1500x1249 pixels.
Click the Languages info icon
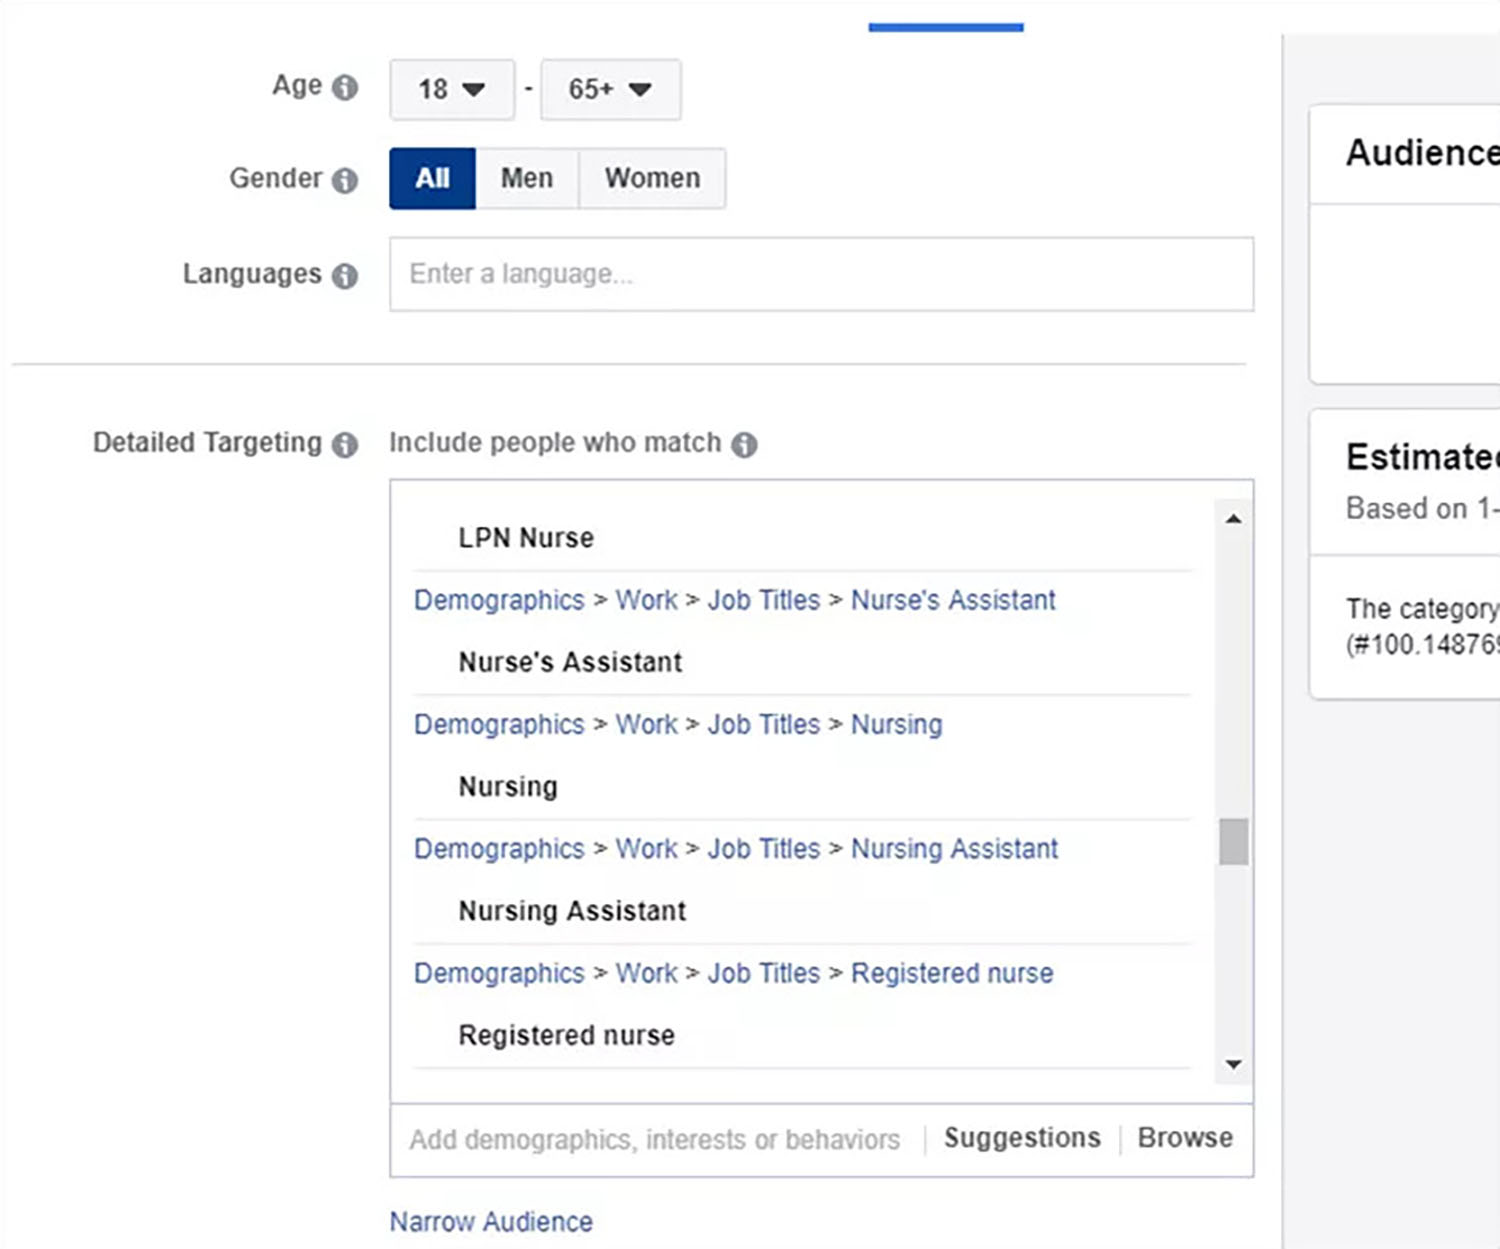(x=345, y=274)
